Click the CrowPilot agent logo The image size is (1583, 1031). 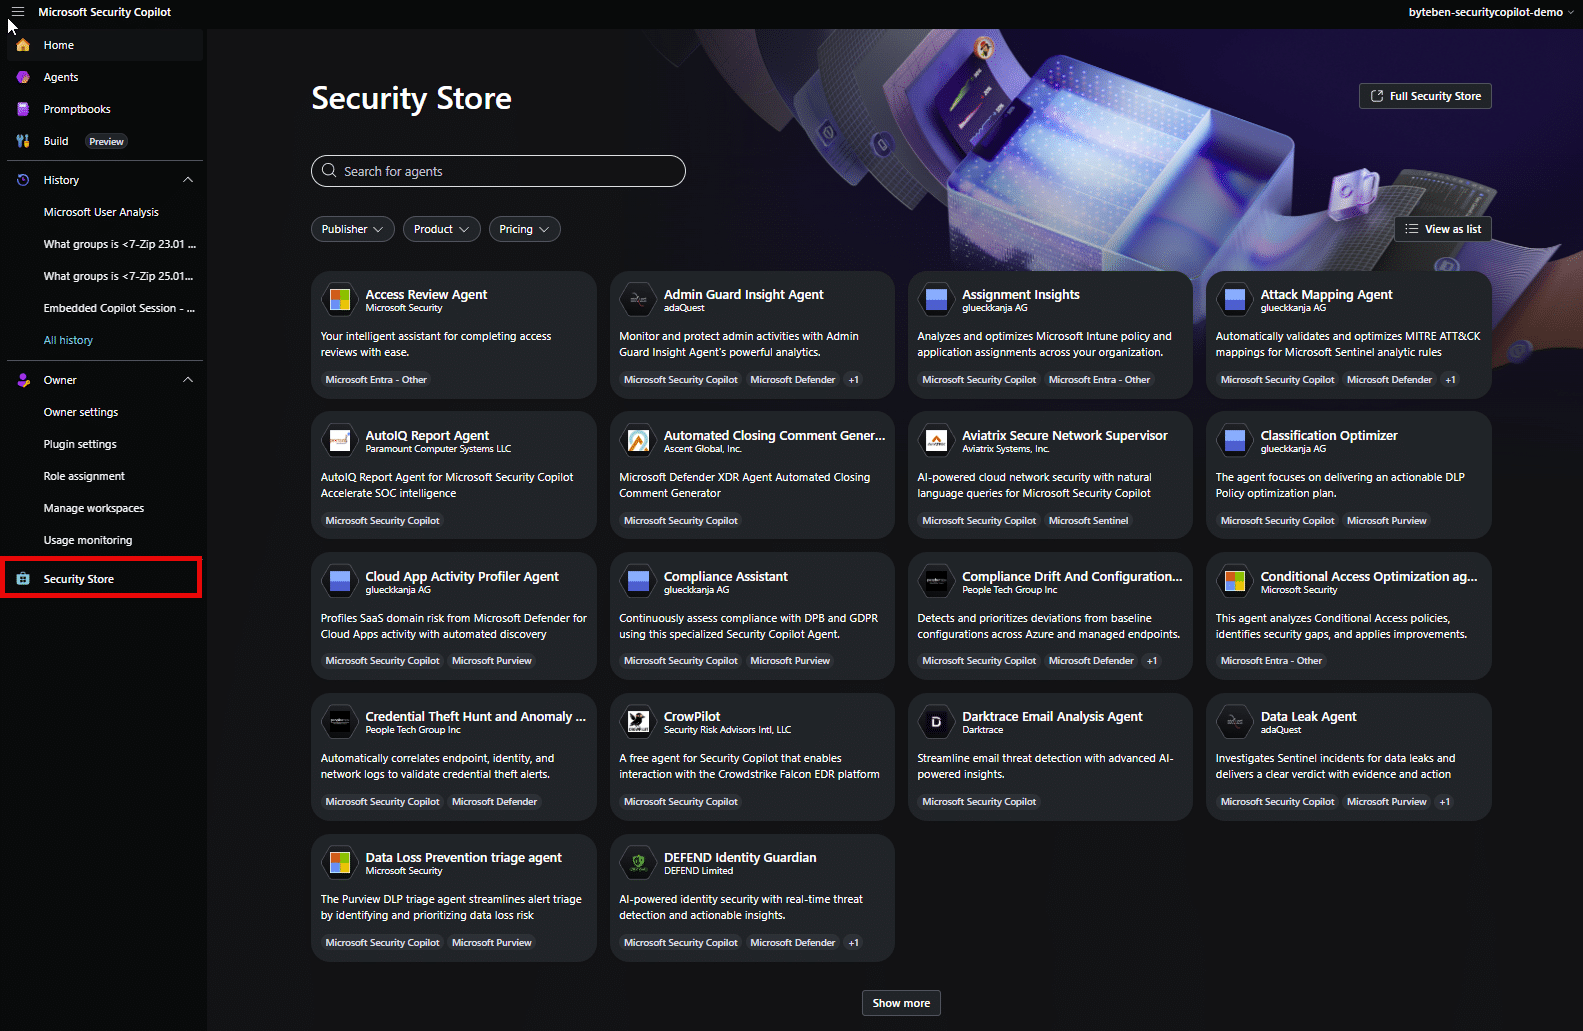pos(638,722)
